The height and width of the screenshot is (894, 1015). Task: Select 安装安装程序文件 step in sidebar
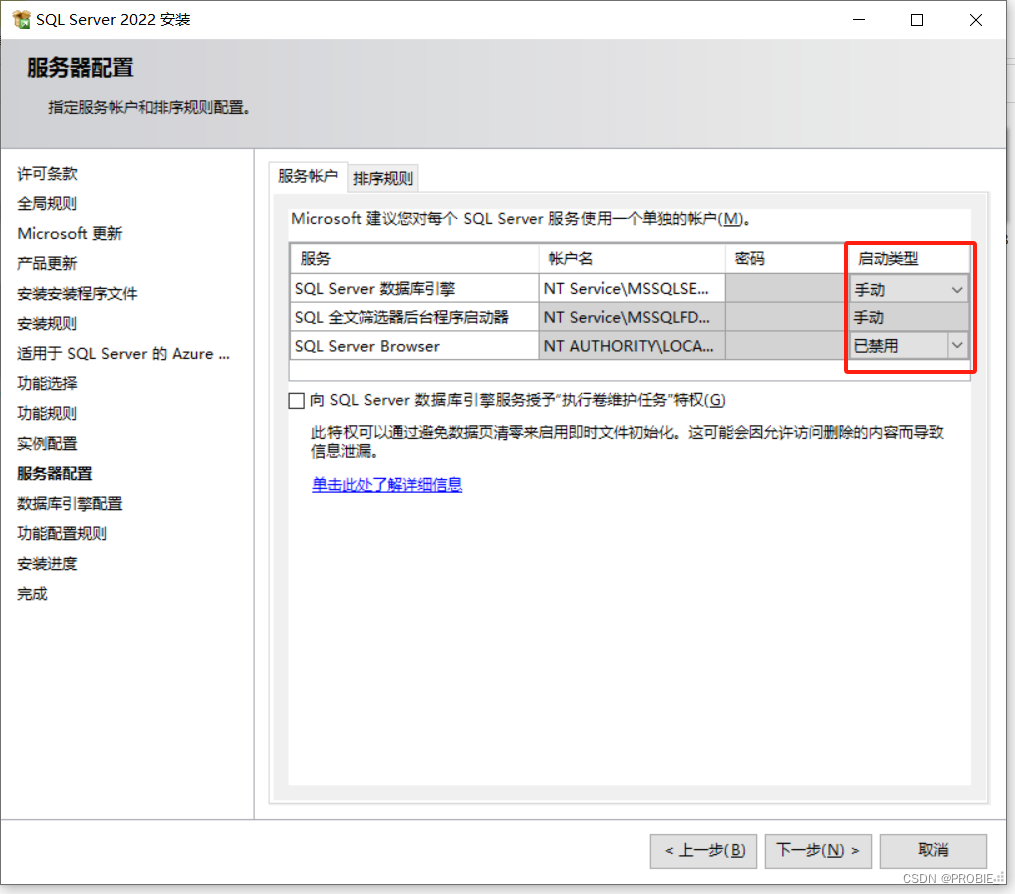tap(77, 293)
